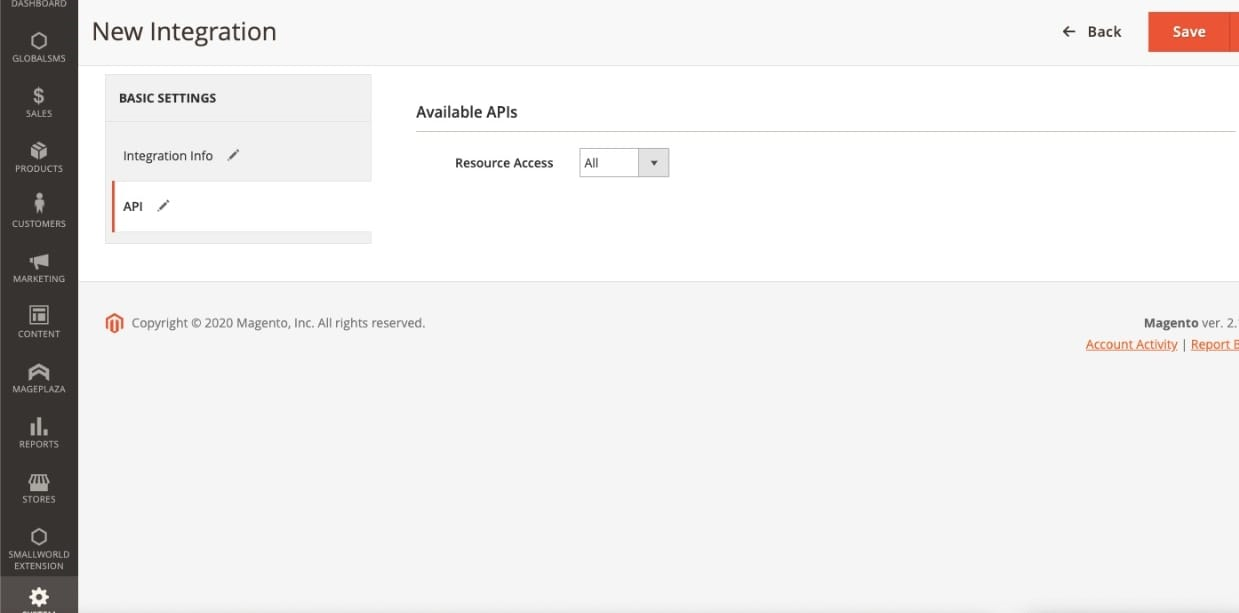Click the pencil icon beside API

[x=164, y=206]
